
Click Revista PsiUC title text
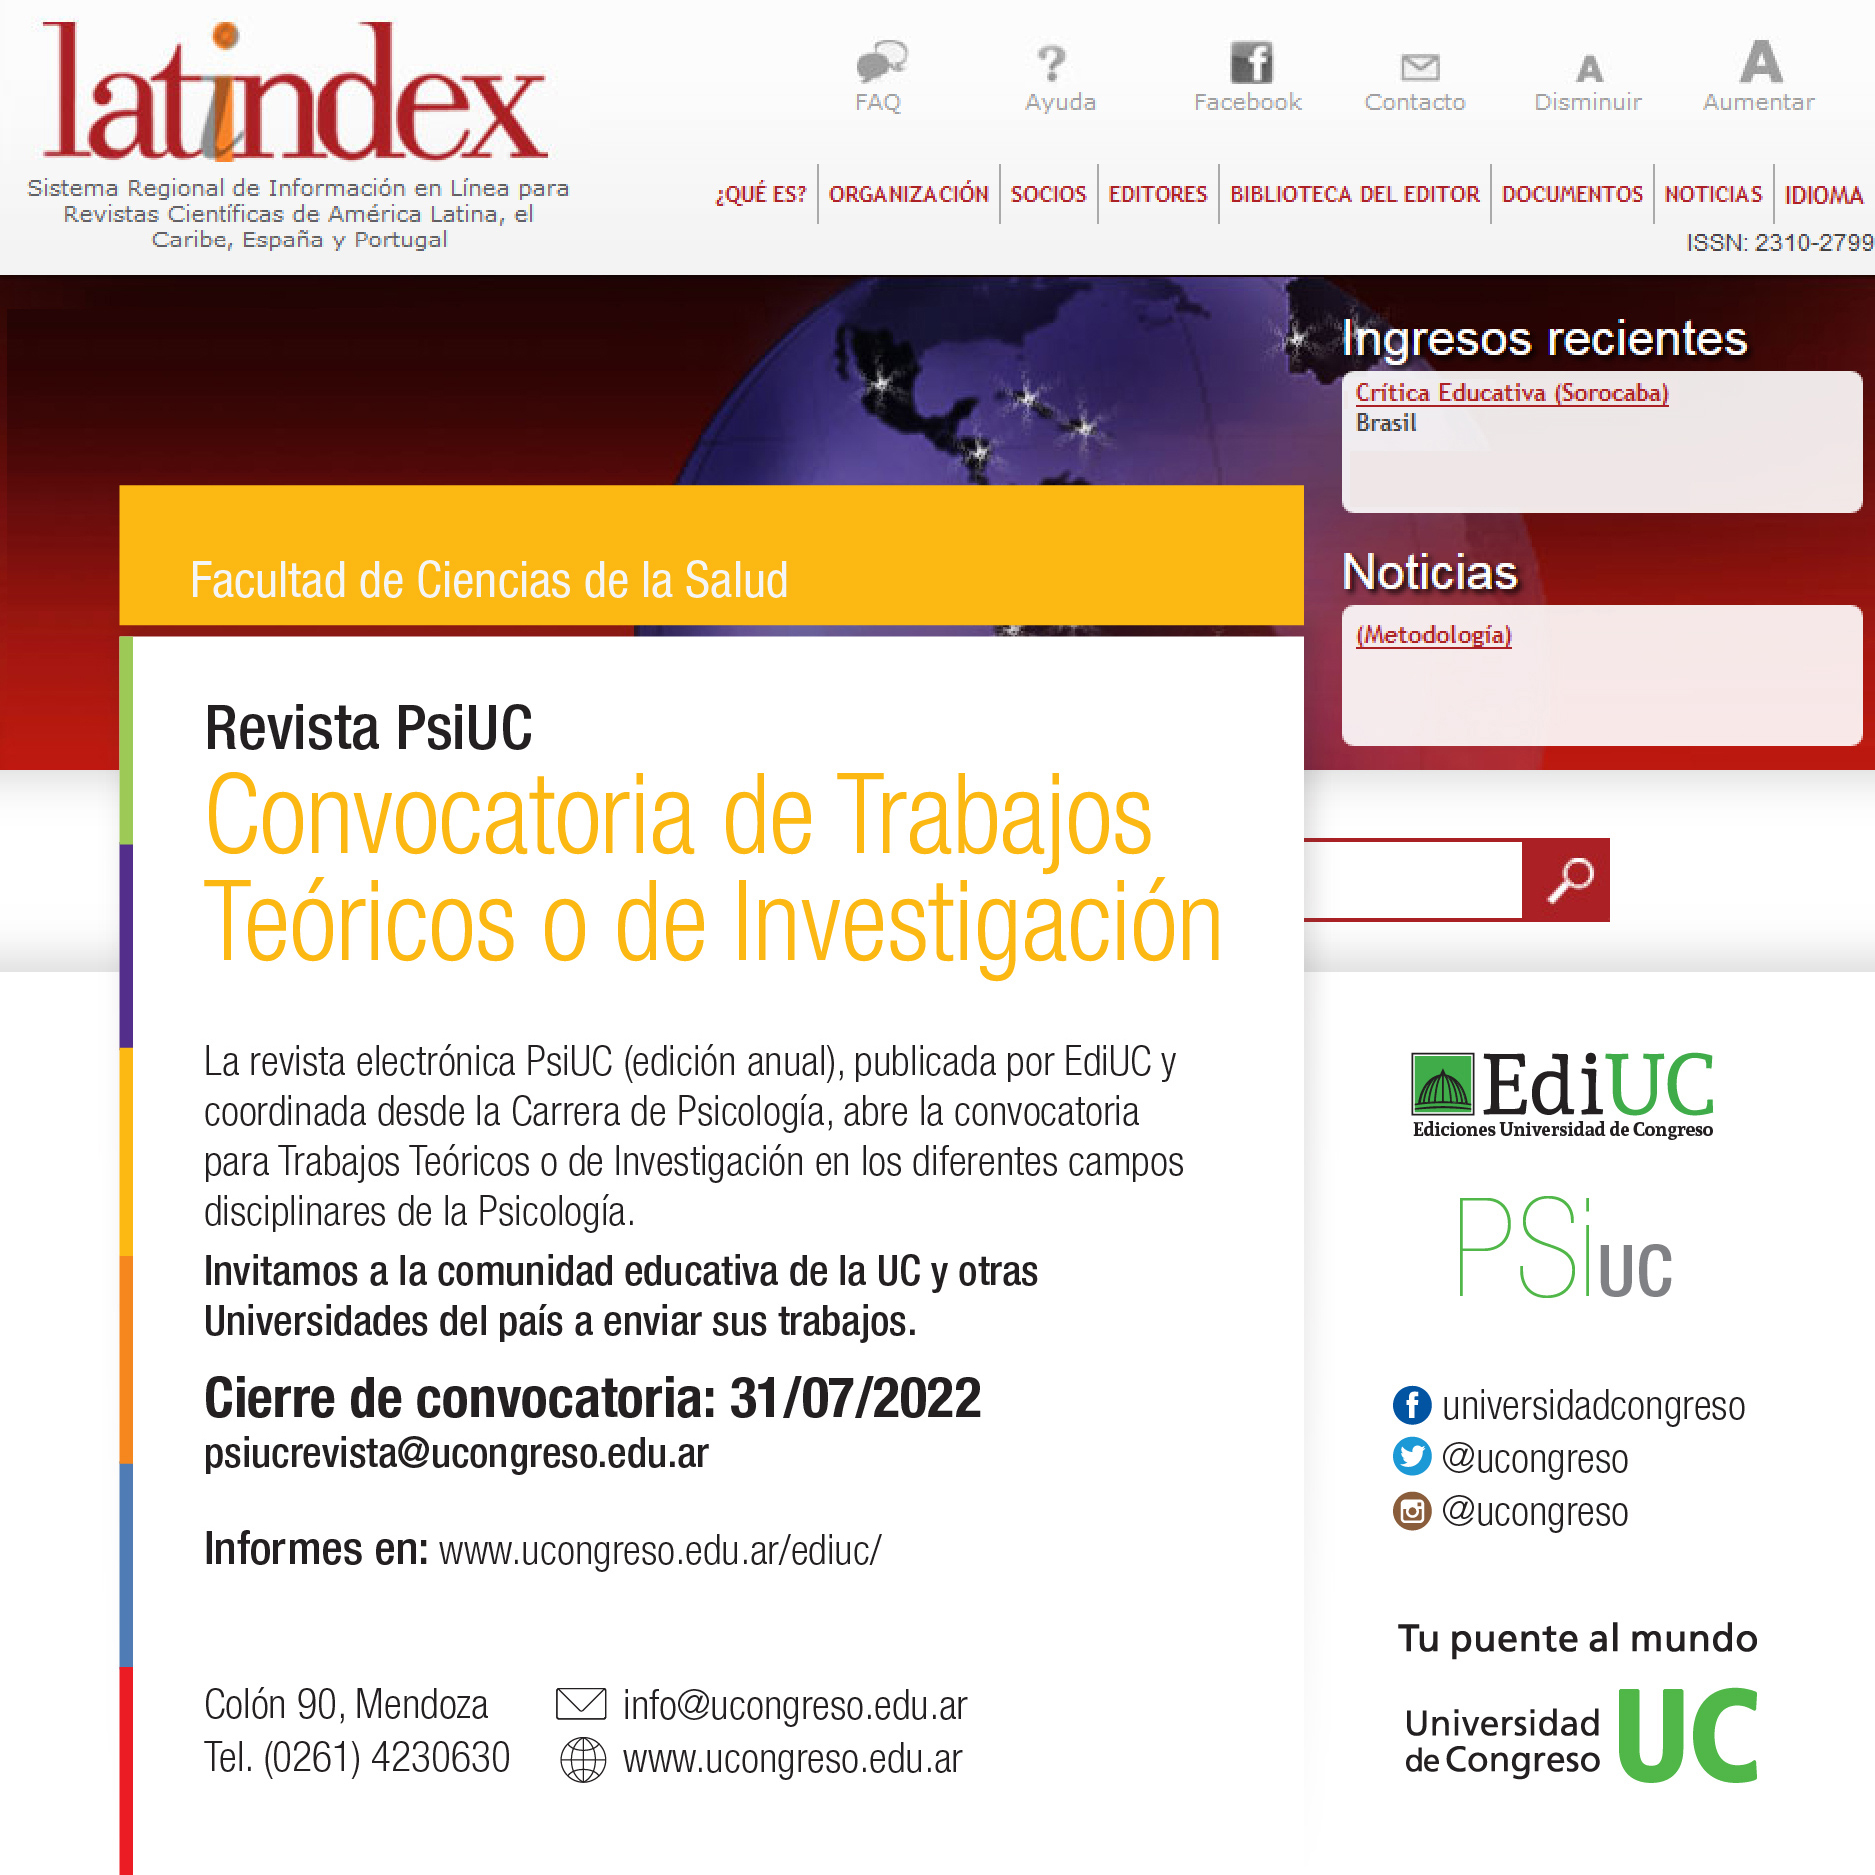pyautogui.click(x=368, y=727)
